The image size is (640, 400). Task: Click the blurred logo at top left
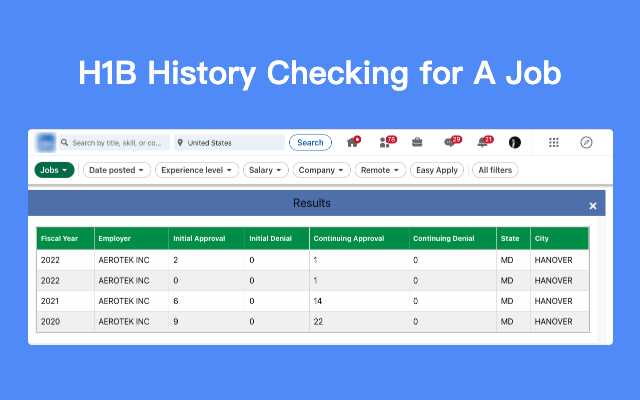click(x=45, y=143)
